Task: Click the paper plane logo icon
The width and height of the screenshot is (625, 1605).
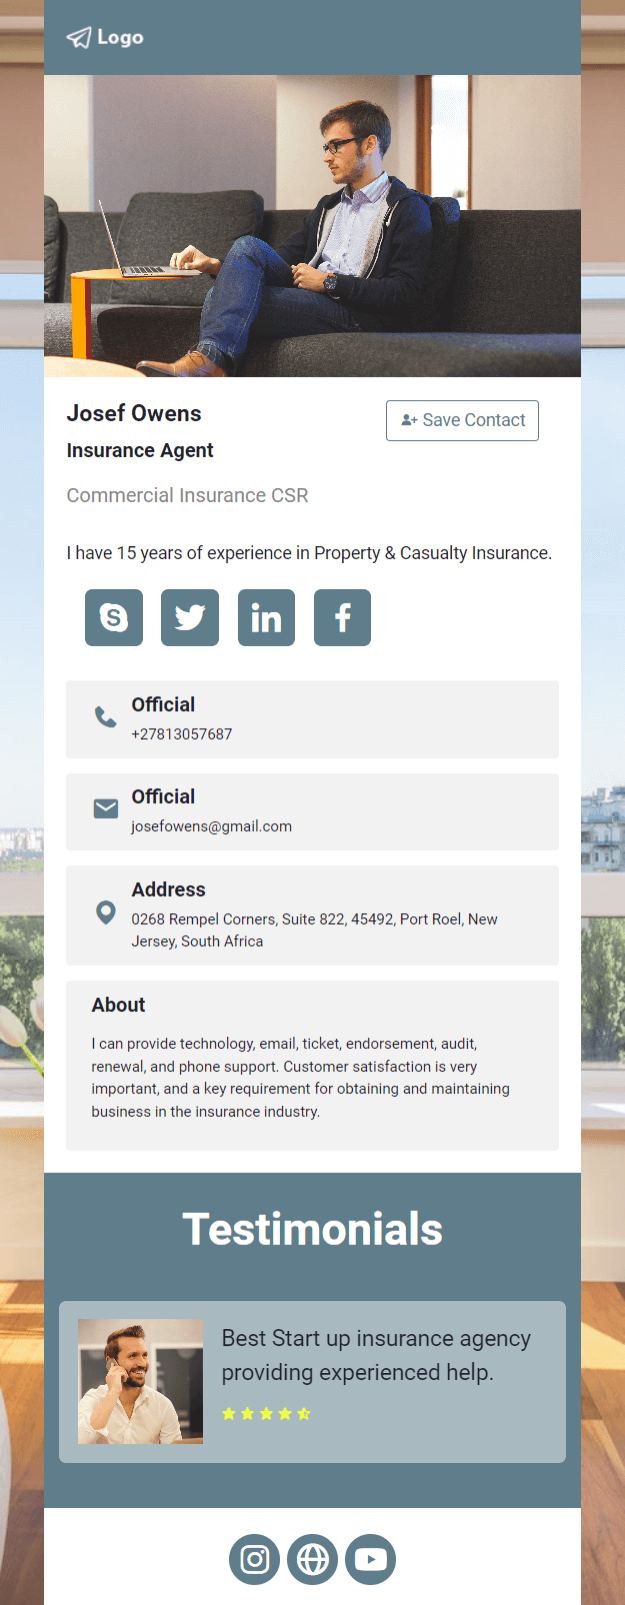Action: coord(79,38)
